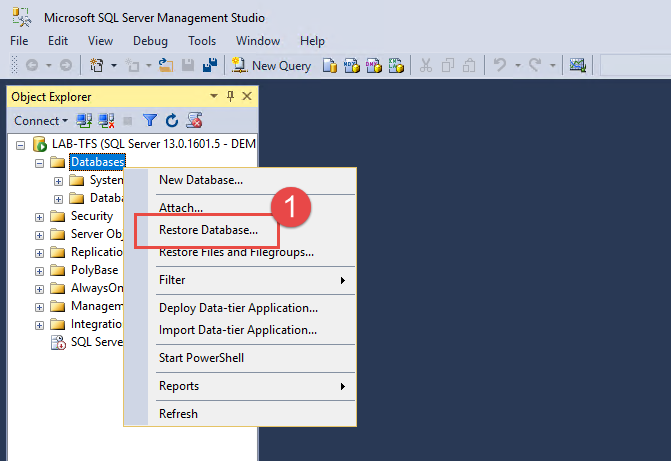
Task: Expand the Security folder node
Action: pos(40,216)
